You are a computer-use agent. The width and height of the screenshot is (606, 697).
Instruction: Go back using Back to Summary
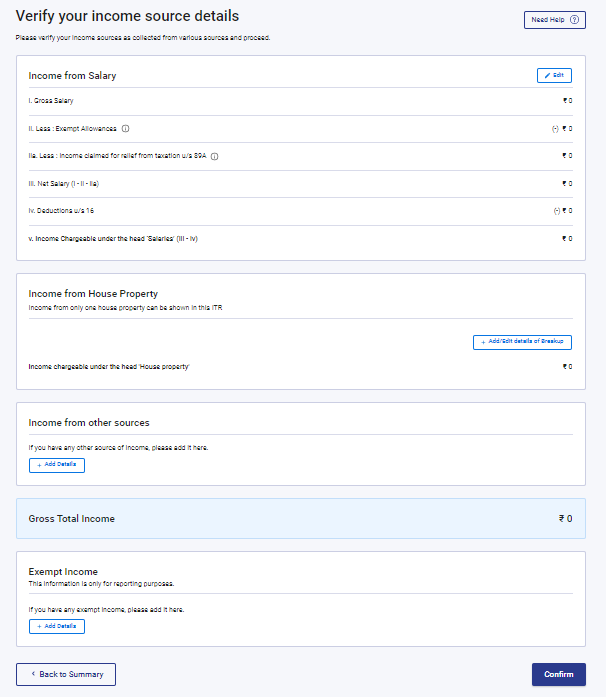pos(66,674)
